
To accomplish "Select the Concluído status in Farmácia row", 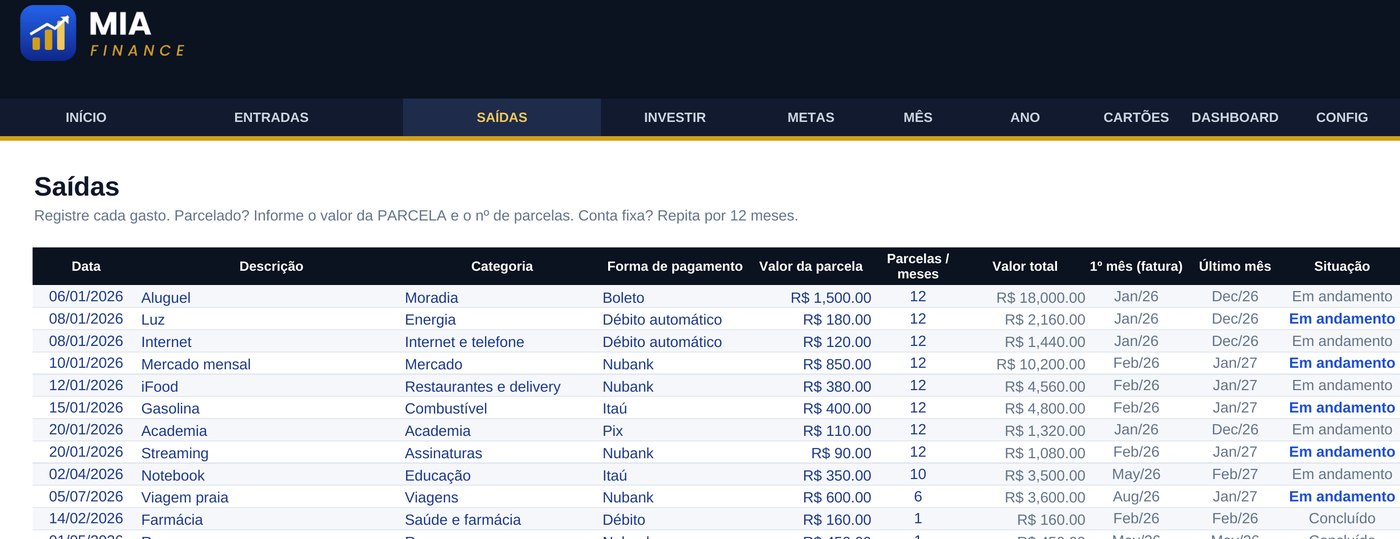I will pyautogui.click(x=1342, y=519).
